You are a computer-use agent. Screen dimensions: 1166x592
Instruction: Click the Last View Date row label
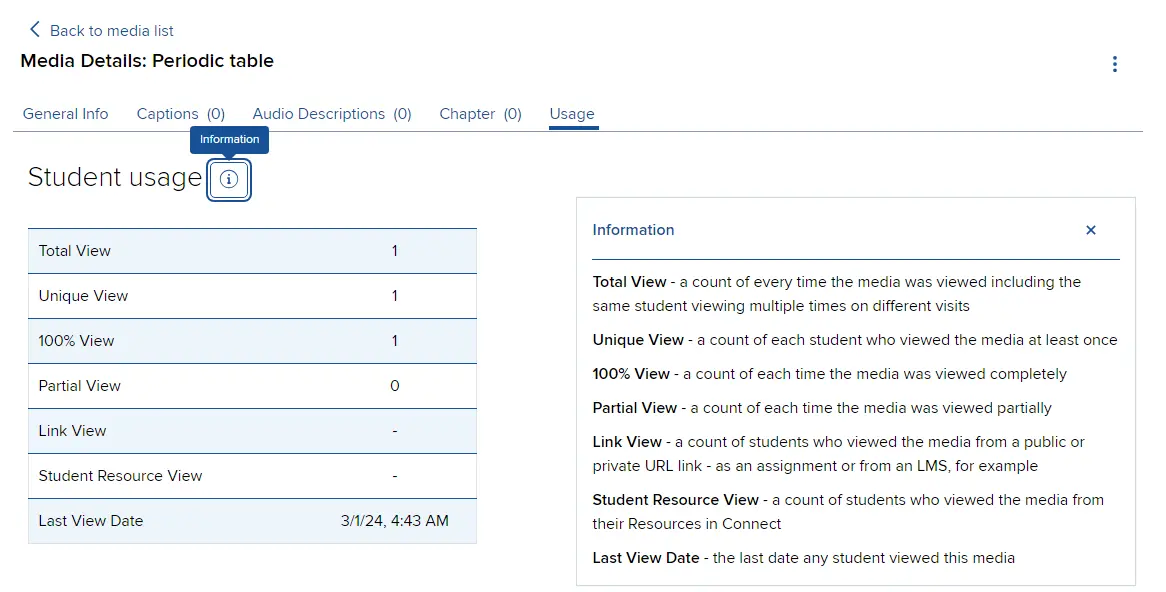tap(91, 521)
